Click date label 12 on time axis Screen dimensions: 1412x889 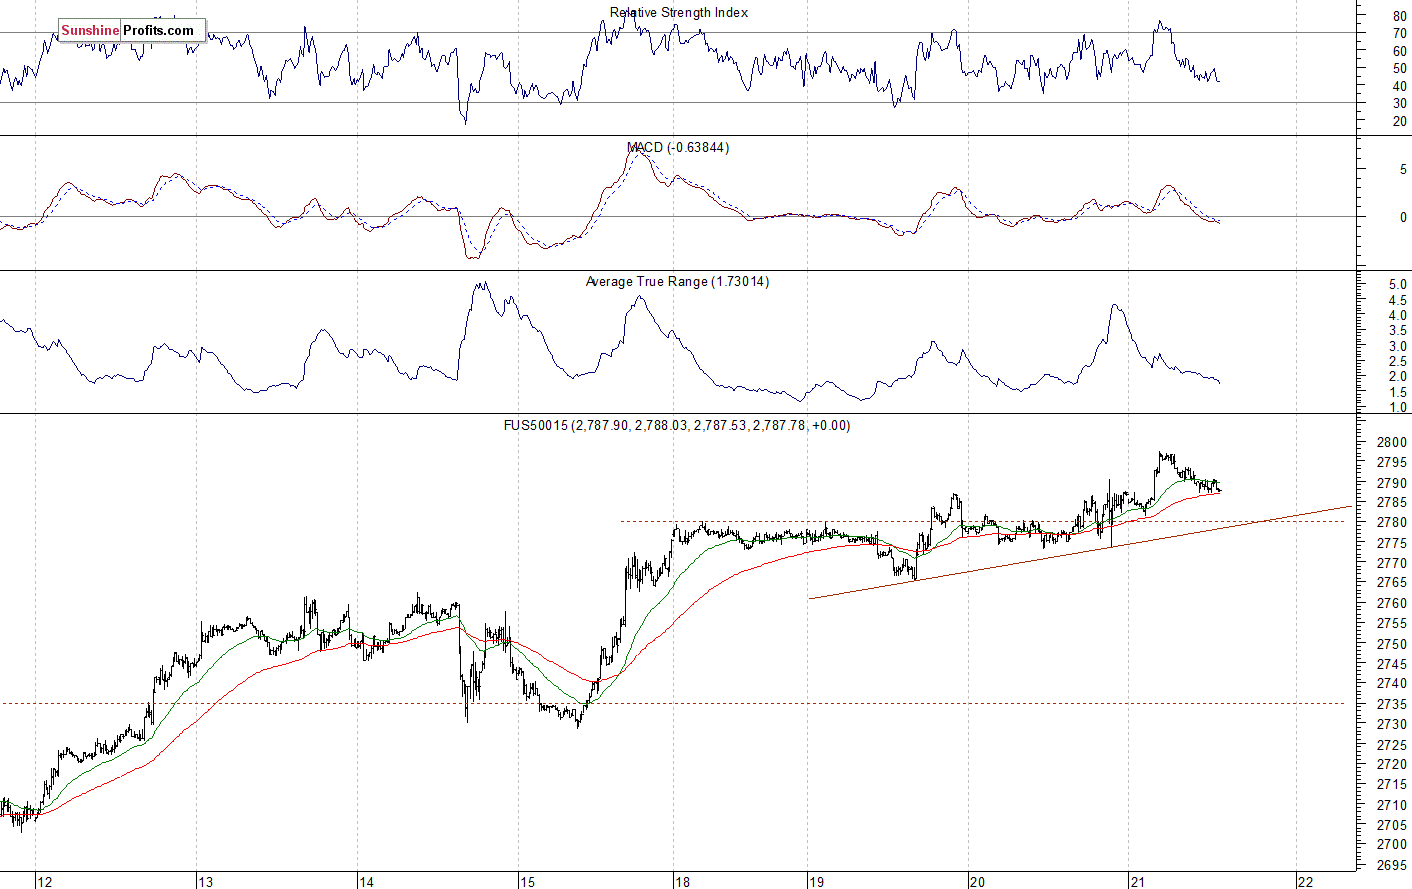pos(44,881)
